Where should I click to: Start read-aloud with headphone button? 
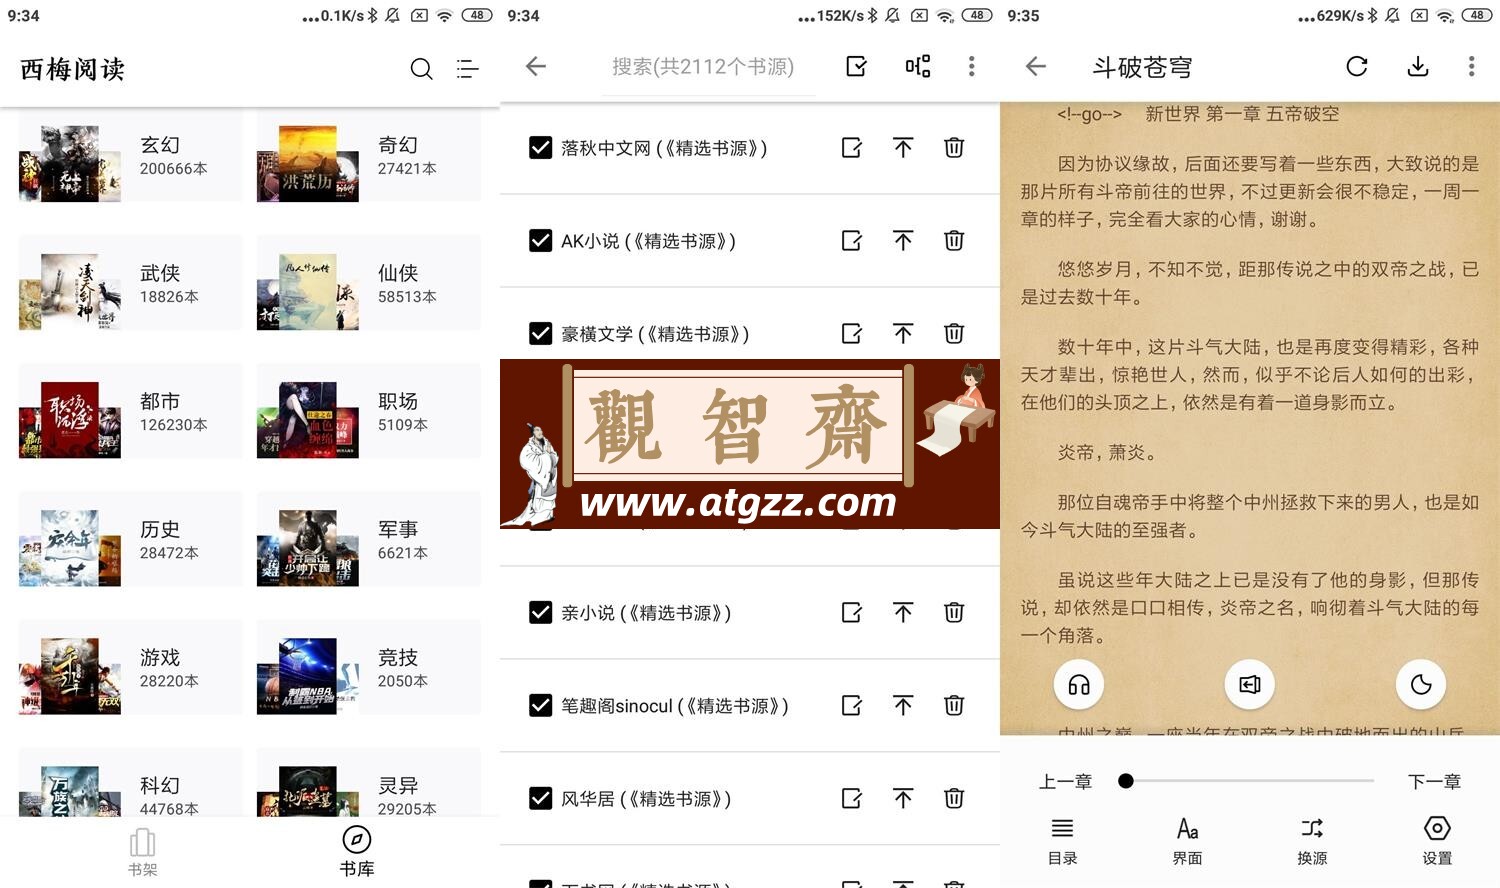tap(1079, 685)
